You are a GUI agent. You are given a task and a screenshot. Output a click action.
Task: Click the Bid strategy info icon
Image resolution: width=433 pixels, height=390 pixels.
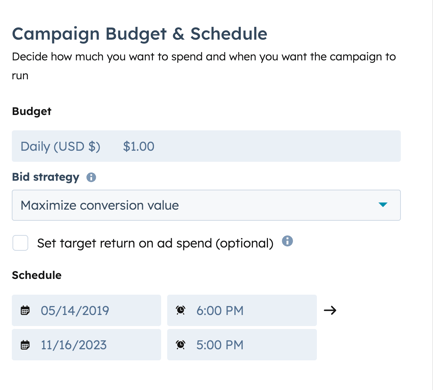[x=91, y=177]
